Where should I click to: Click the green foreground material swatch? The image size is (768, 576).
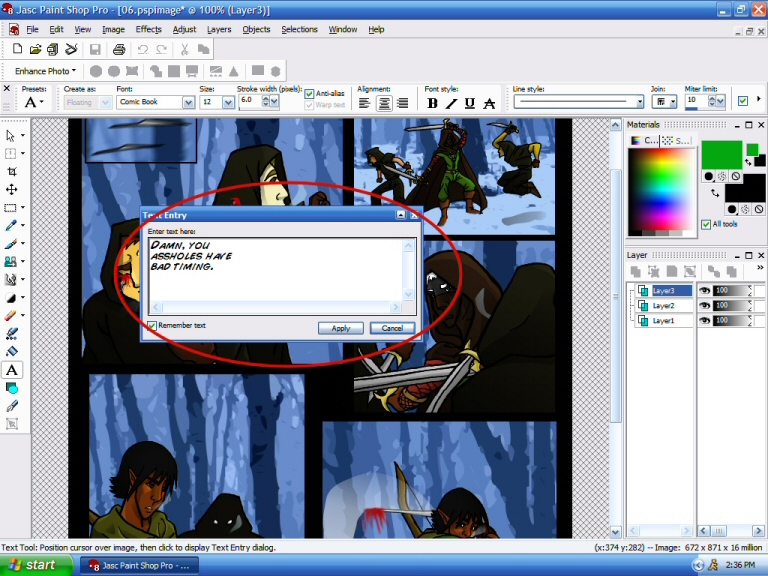pos(720,154)
